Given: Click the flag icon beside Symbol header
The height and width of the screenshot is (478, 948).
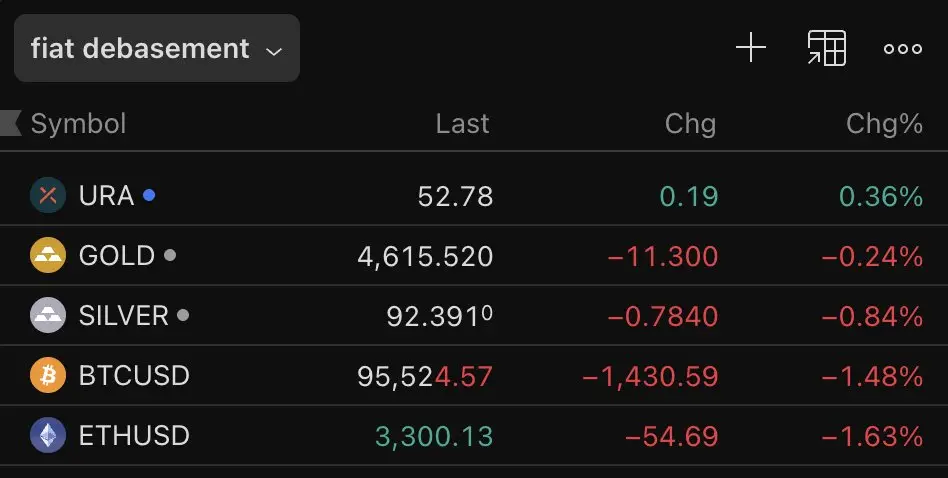Looking at the screenshot, I should click(x=11, y=123).
